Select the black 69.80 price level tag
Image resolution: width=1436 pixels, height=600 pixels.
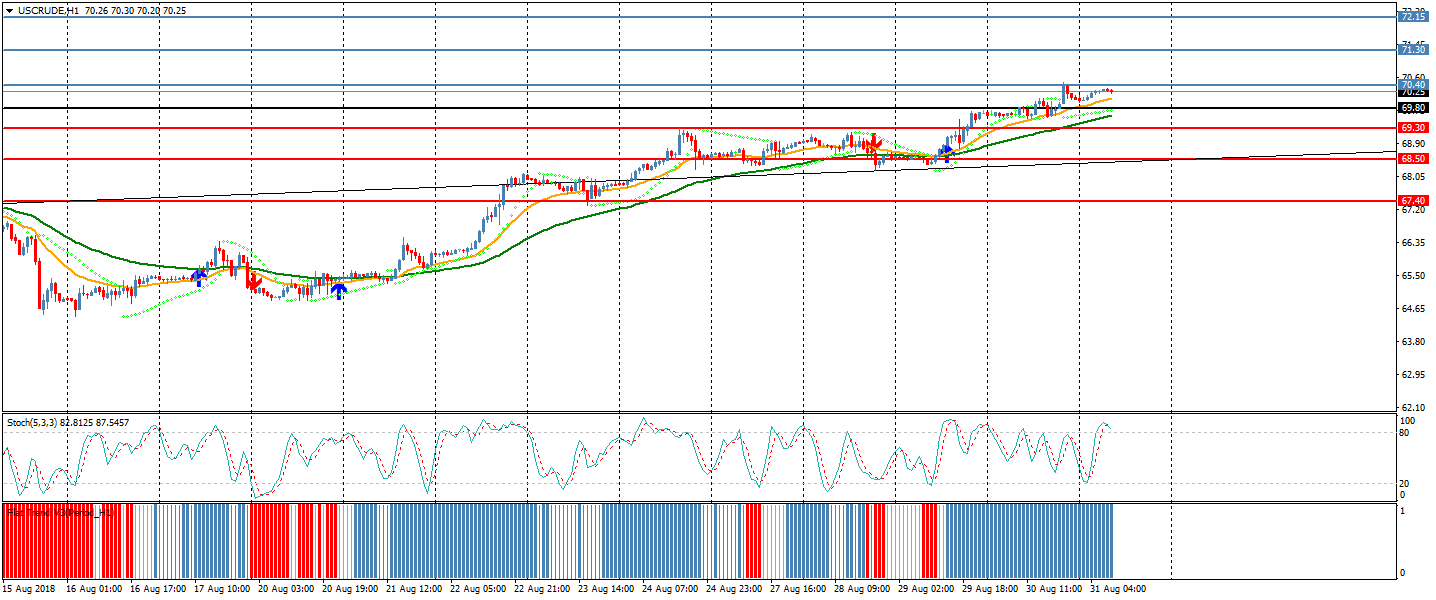(x=1413, y=108)
